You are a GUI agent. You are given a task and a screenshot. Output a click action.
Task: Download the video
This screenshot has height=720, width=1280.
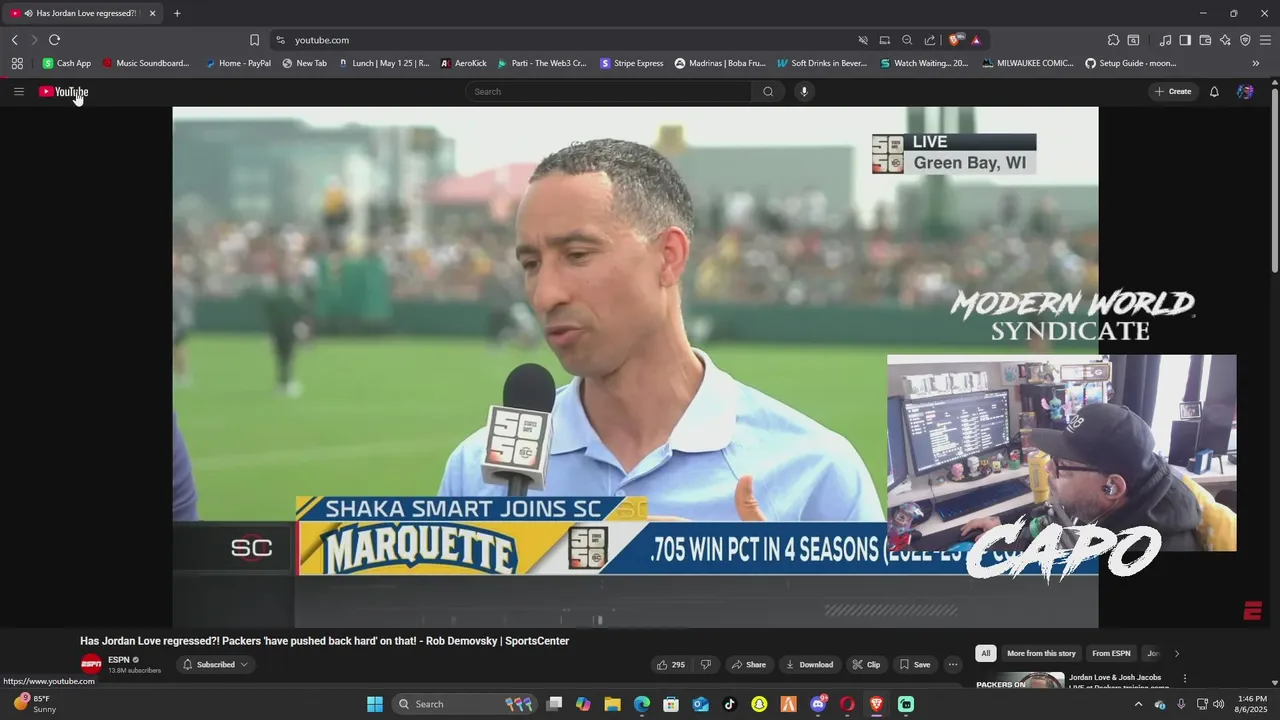tap(809, 664)
